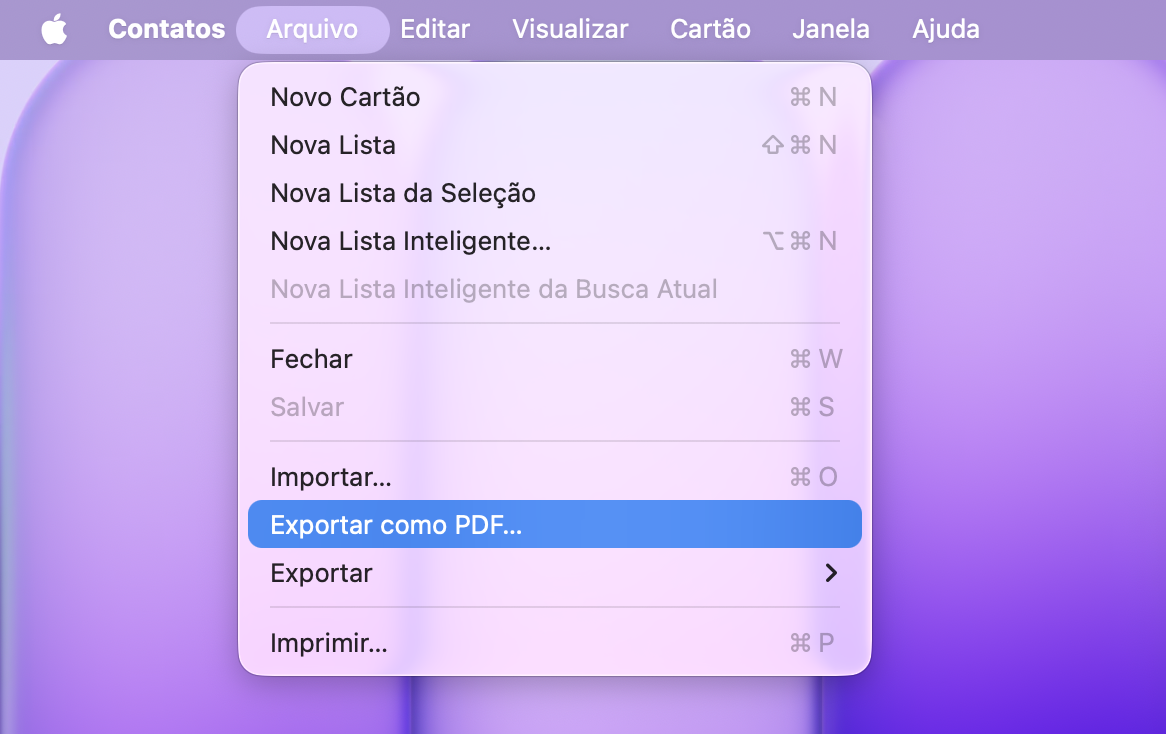Screen dimensions: 1166x734
Task: Select Exportar como PDF… option
Action: tap(555, 524)
